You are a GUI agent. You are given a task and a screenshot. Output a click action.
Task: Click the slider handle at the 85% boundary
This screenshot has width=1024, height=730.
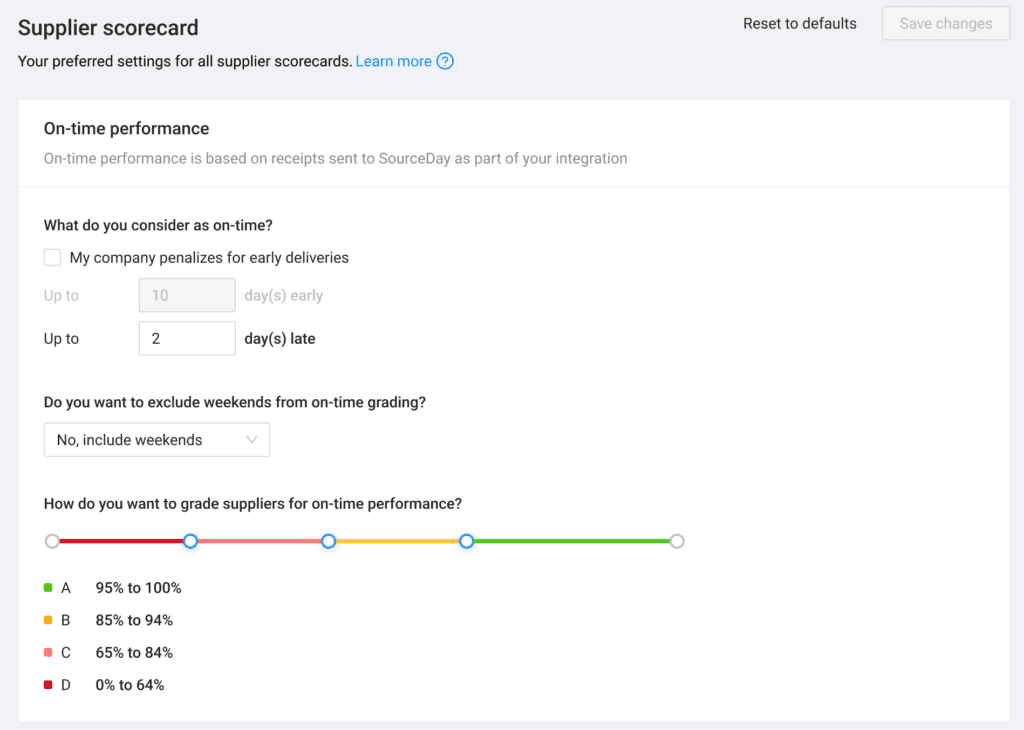point(328,540)
